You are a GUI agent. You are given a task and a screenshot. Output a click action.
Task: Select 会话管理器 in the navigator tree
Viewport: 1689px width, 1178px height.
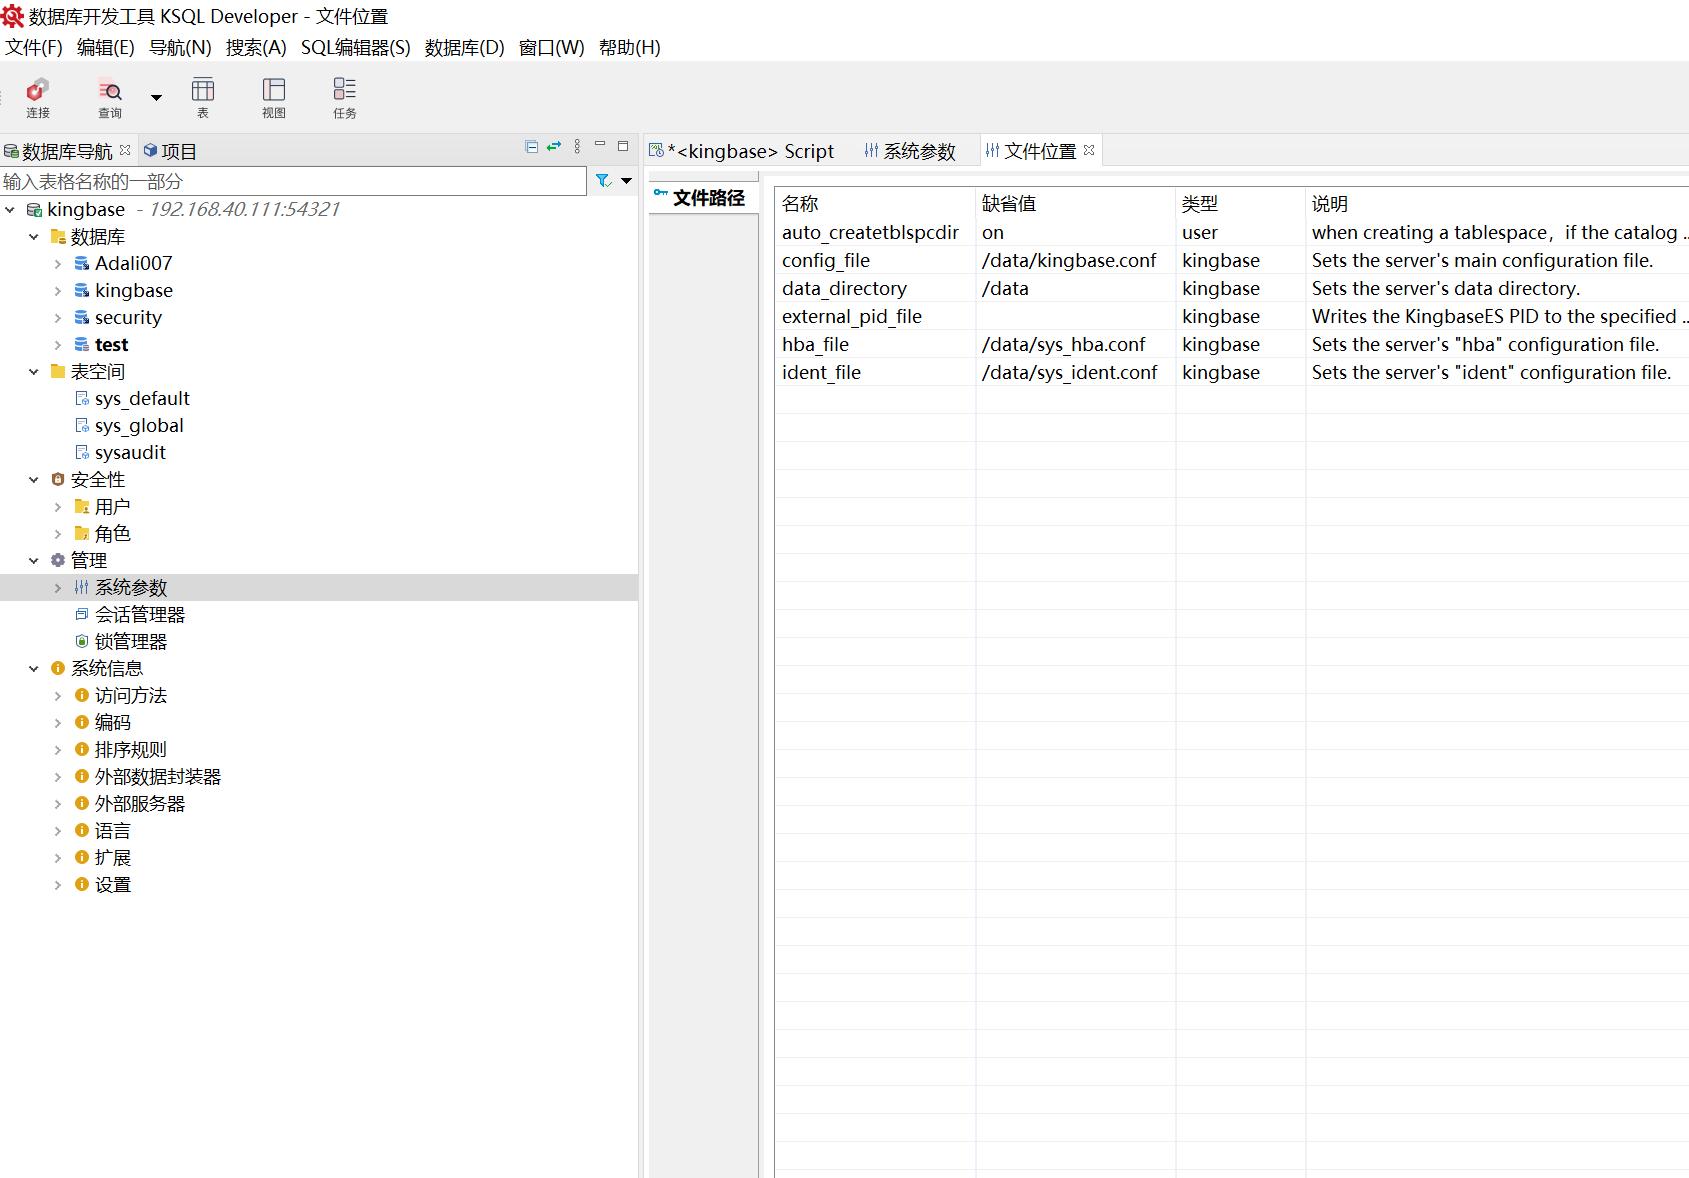tap(140, 615)
